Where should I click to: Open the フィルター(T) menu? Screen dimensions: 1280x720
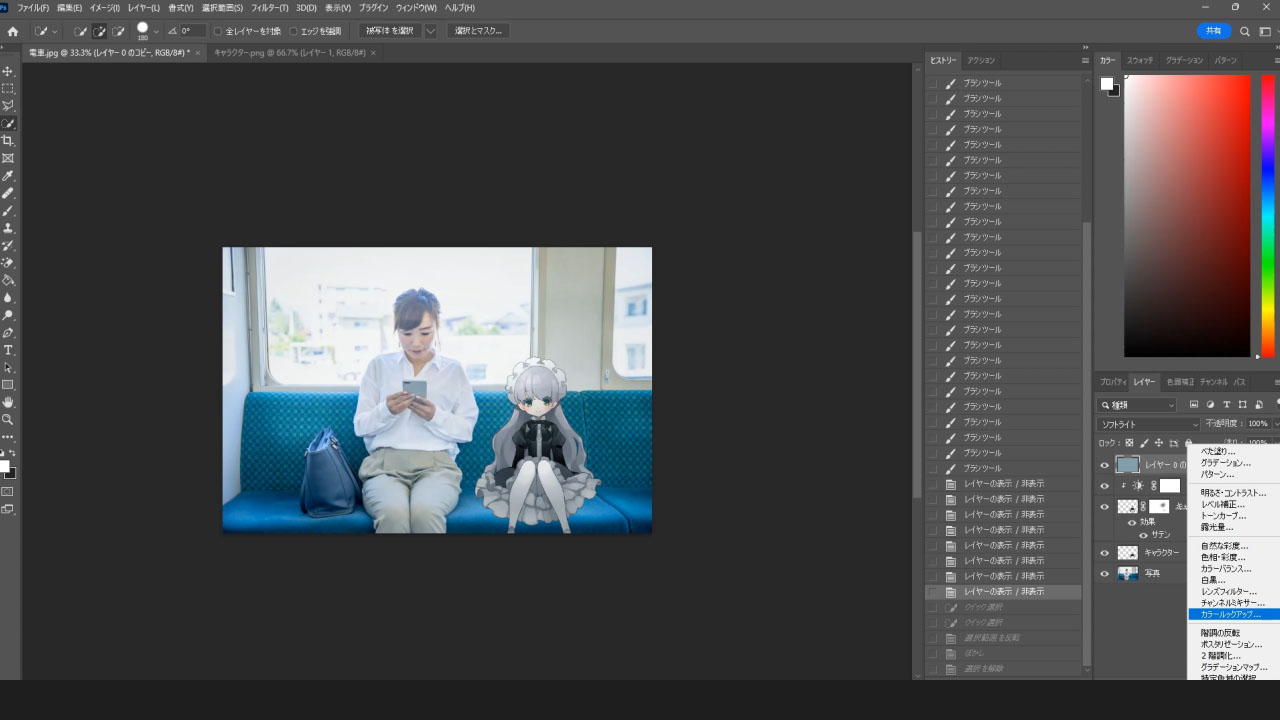[270, 7]
